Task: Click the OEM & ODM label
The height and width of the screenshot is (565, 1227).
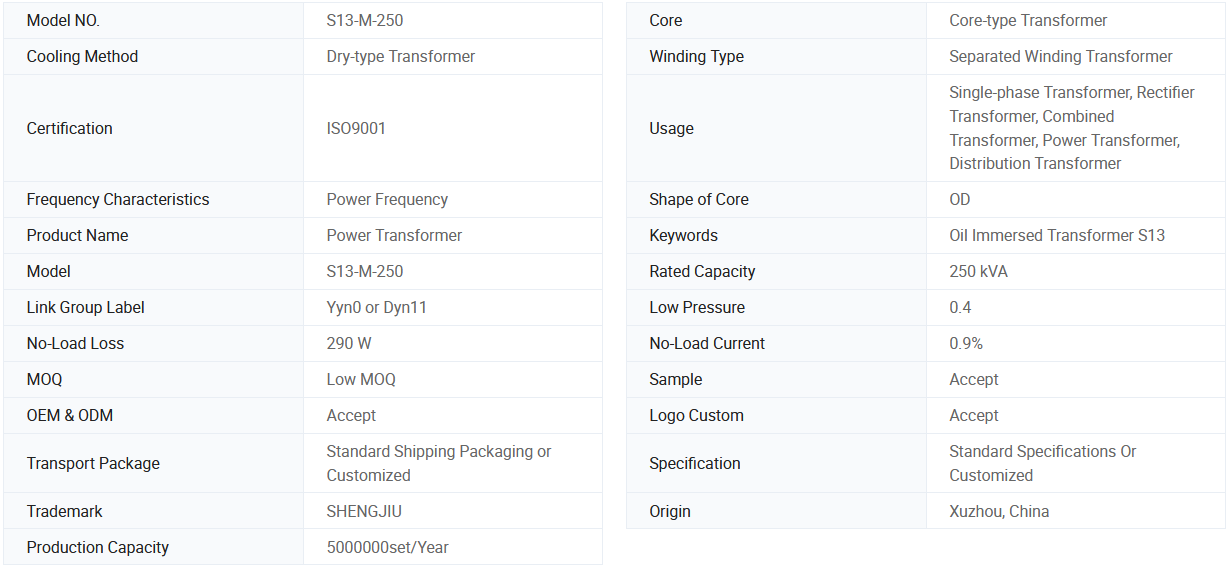Action: pyautogui.click(x=69, y=415)
